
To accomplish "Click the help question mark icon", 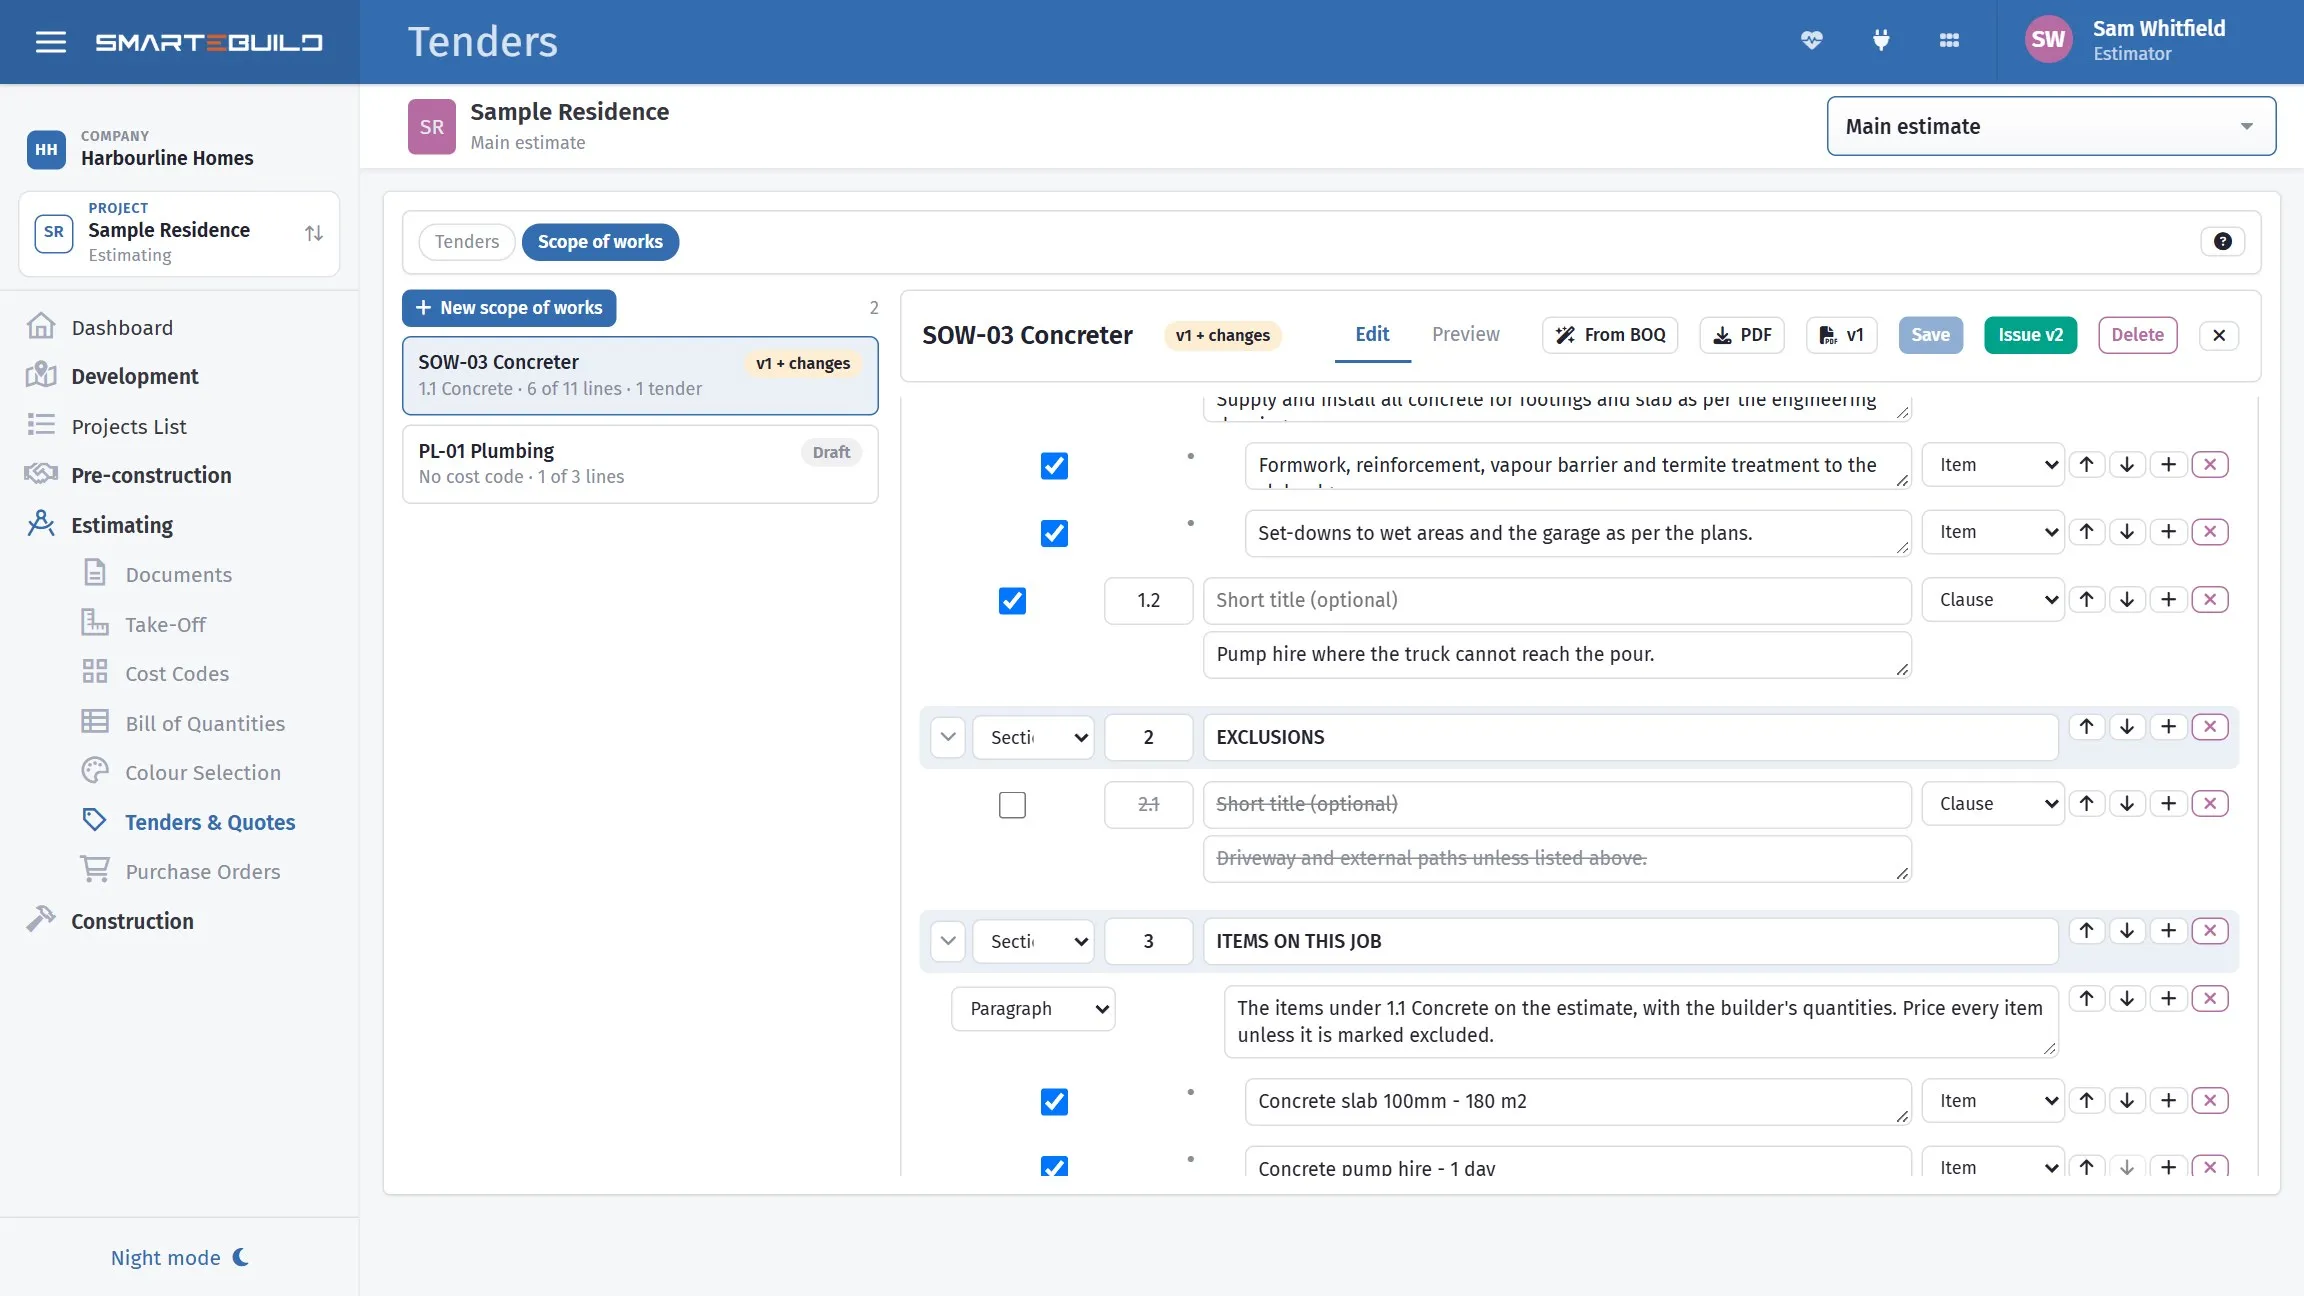I will click(2222, 241).
